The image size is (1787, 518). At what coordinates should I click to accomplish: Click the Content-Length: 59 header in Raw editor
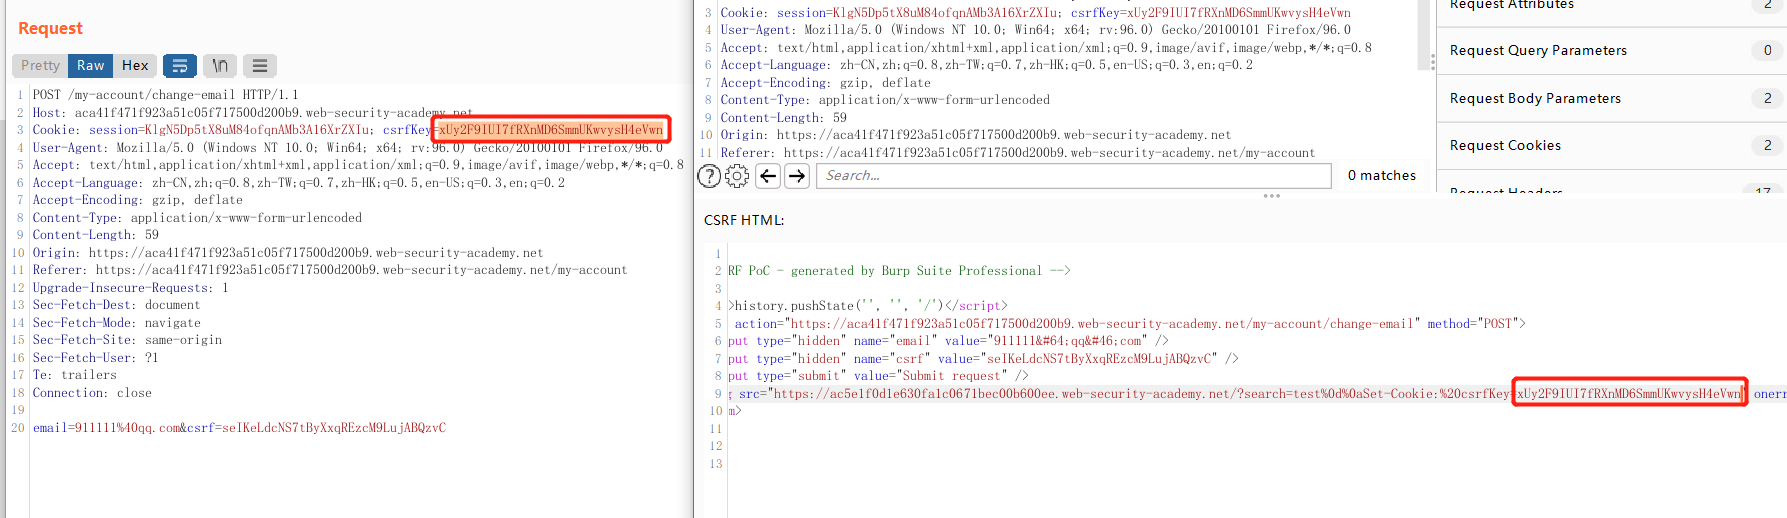(95, 235)
